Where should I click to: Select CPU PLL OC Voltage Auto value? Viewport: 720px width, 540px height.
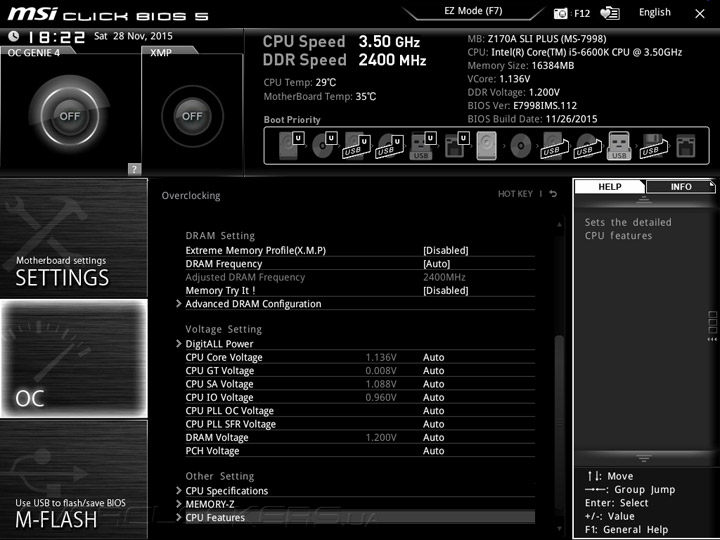coord(433,411)
